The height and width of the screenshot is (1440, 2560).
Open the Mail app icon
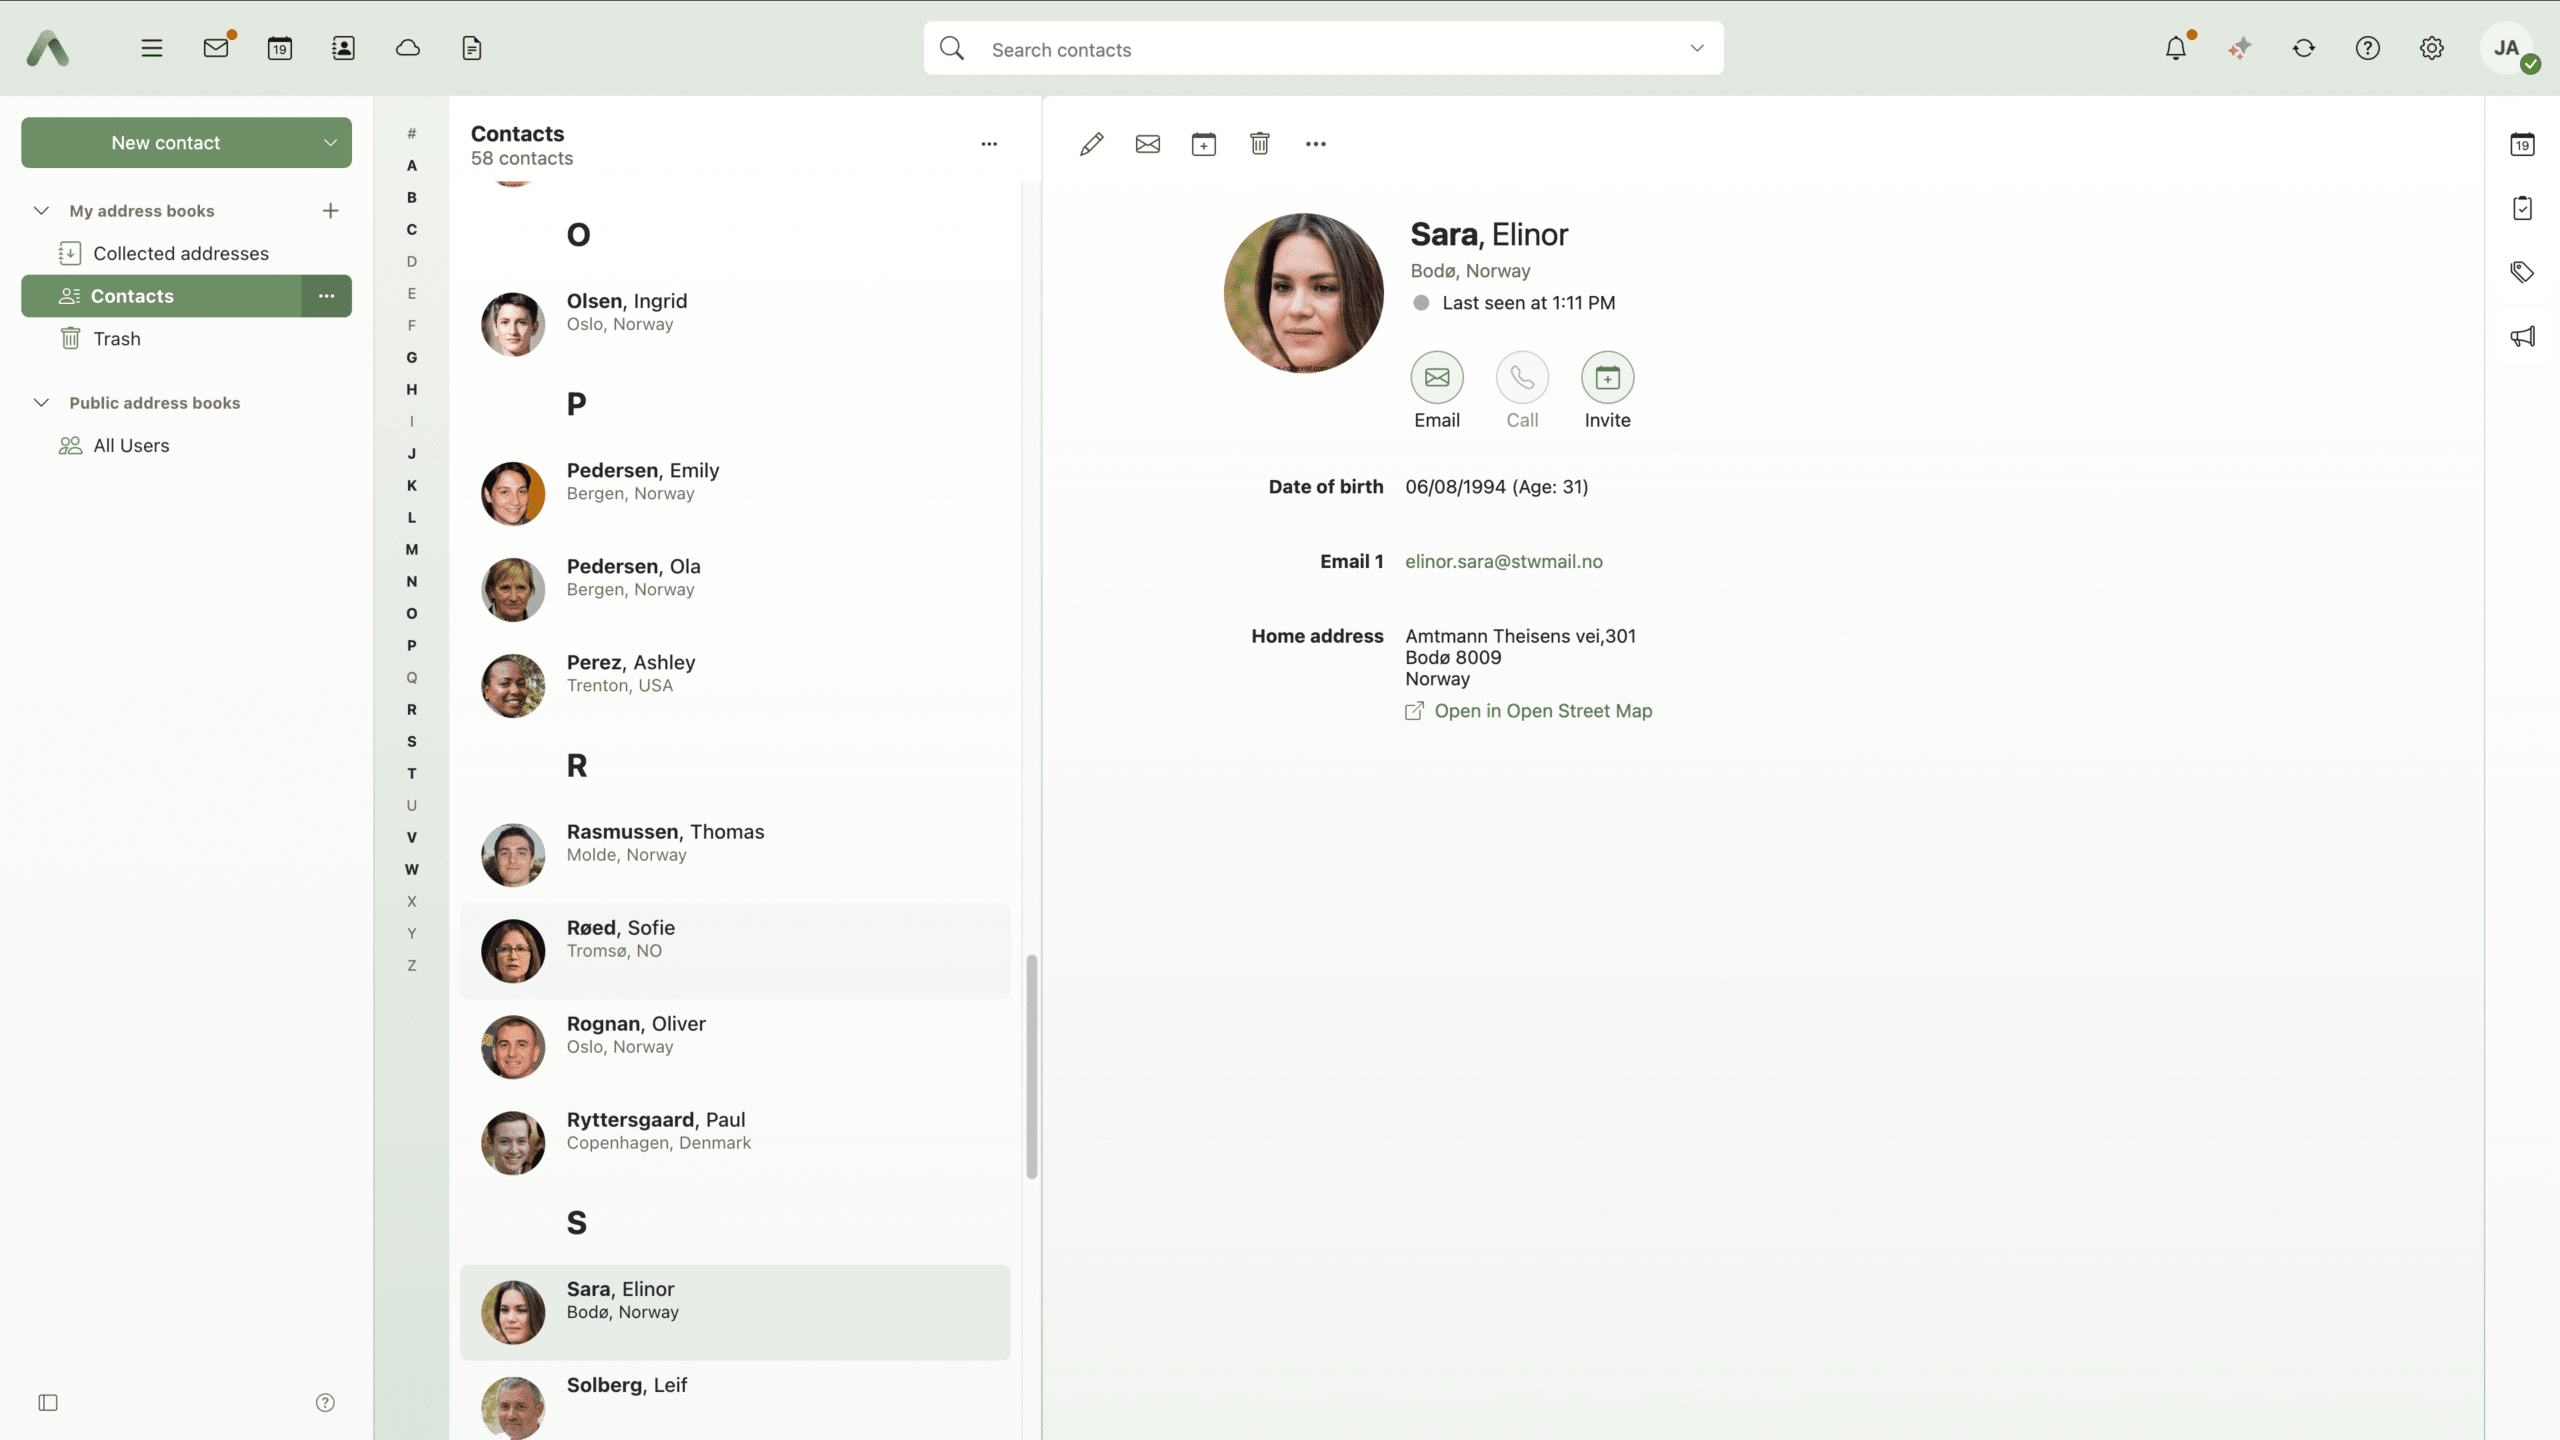(x=216, y=48)
